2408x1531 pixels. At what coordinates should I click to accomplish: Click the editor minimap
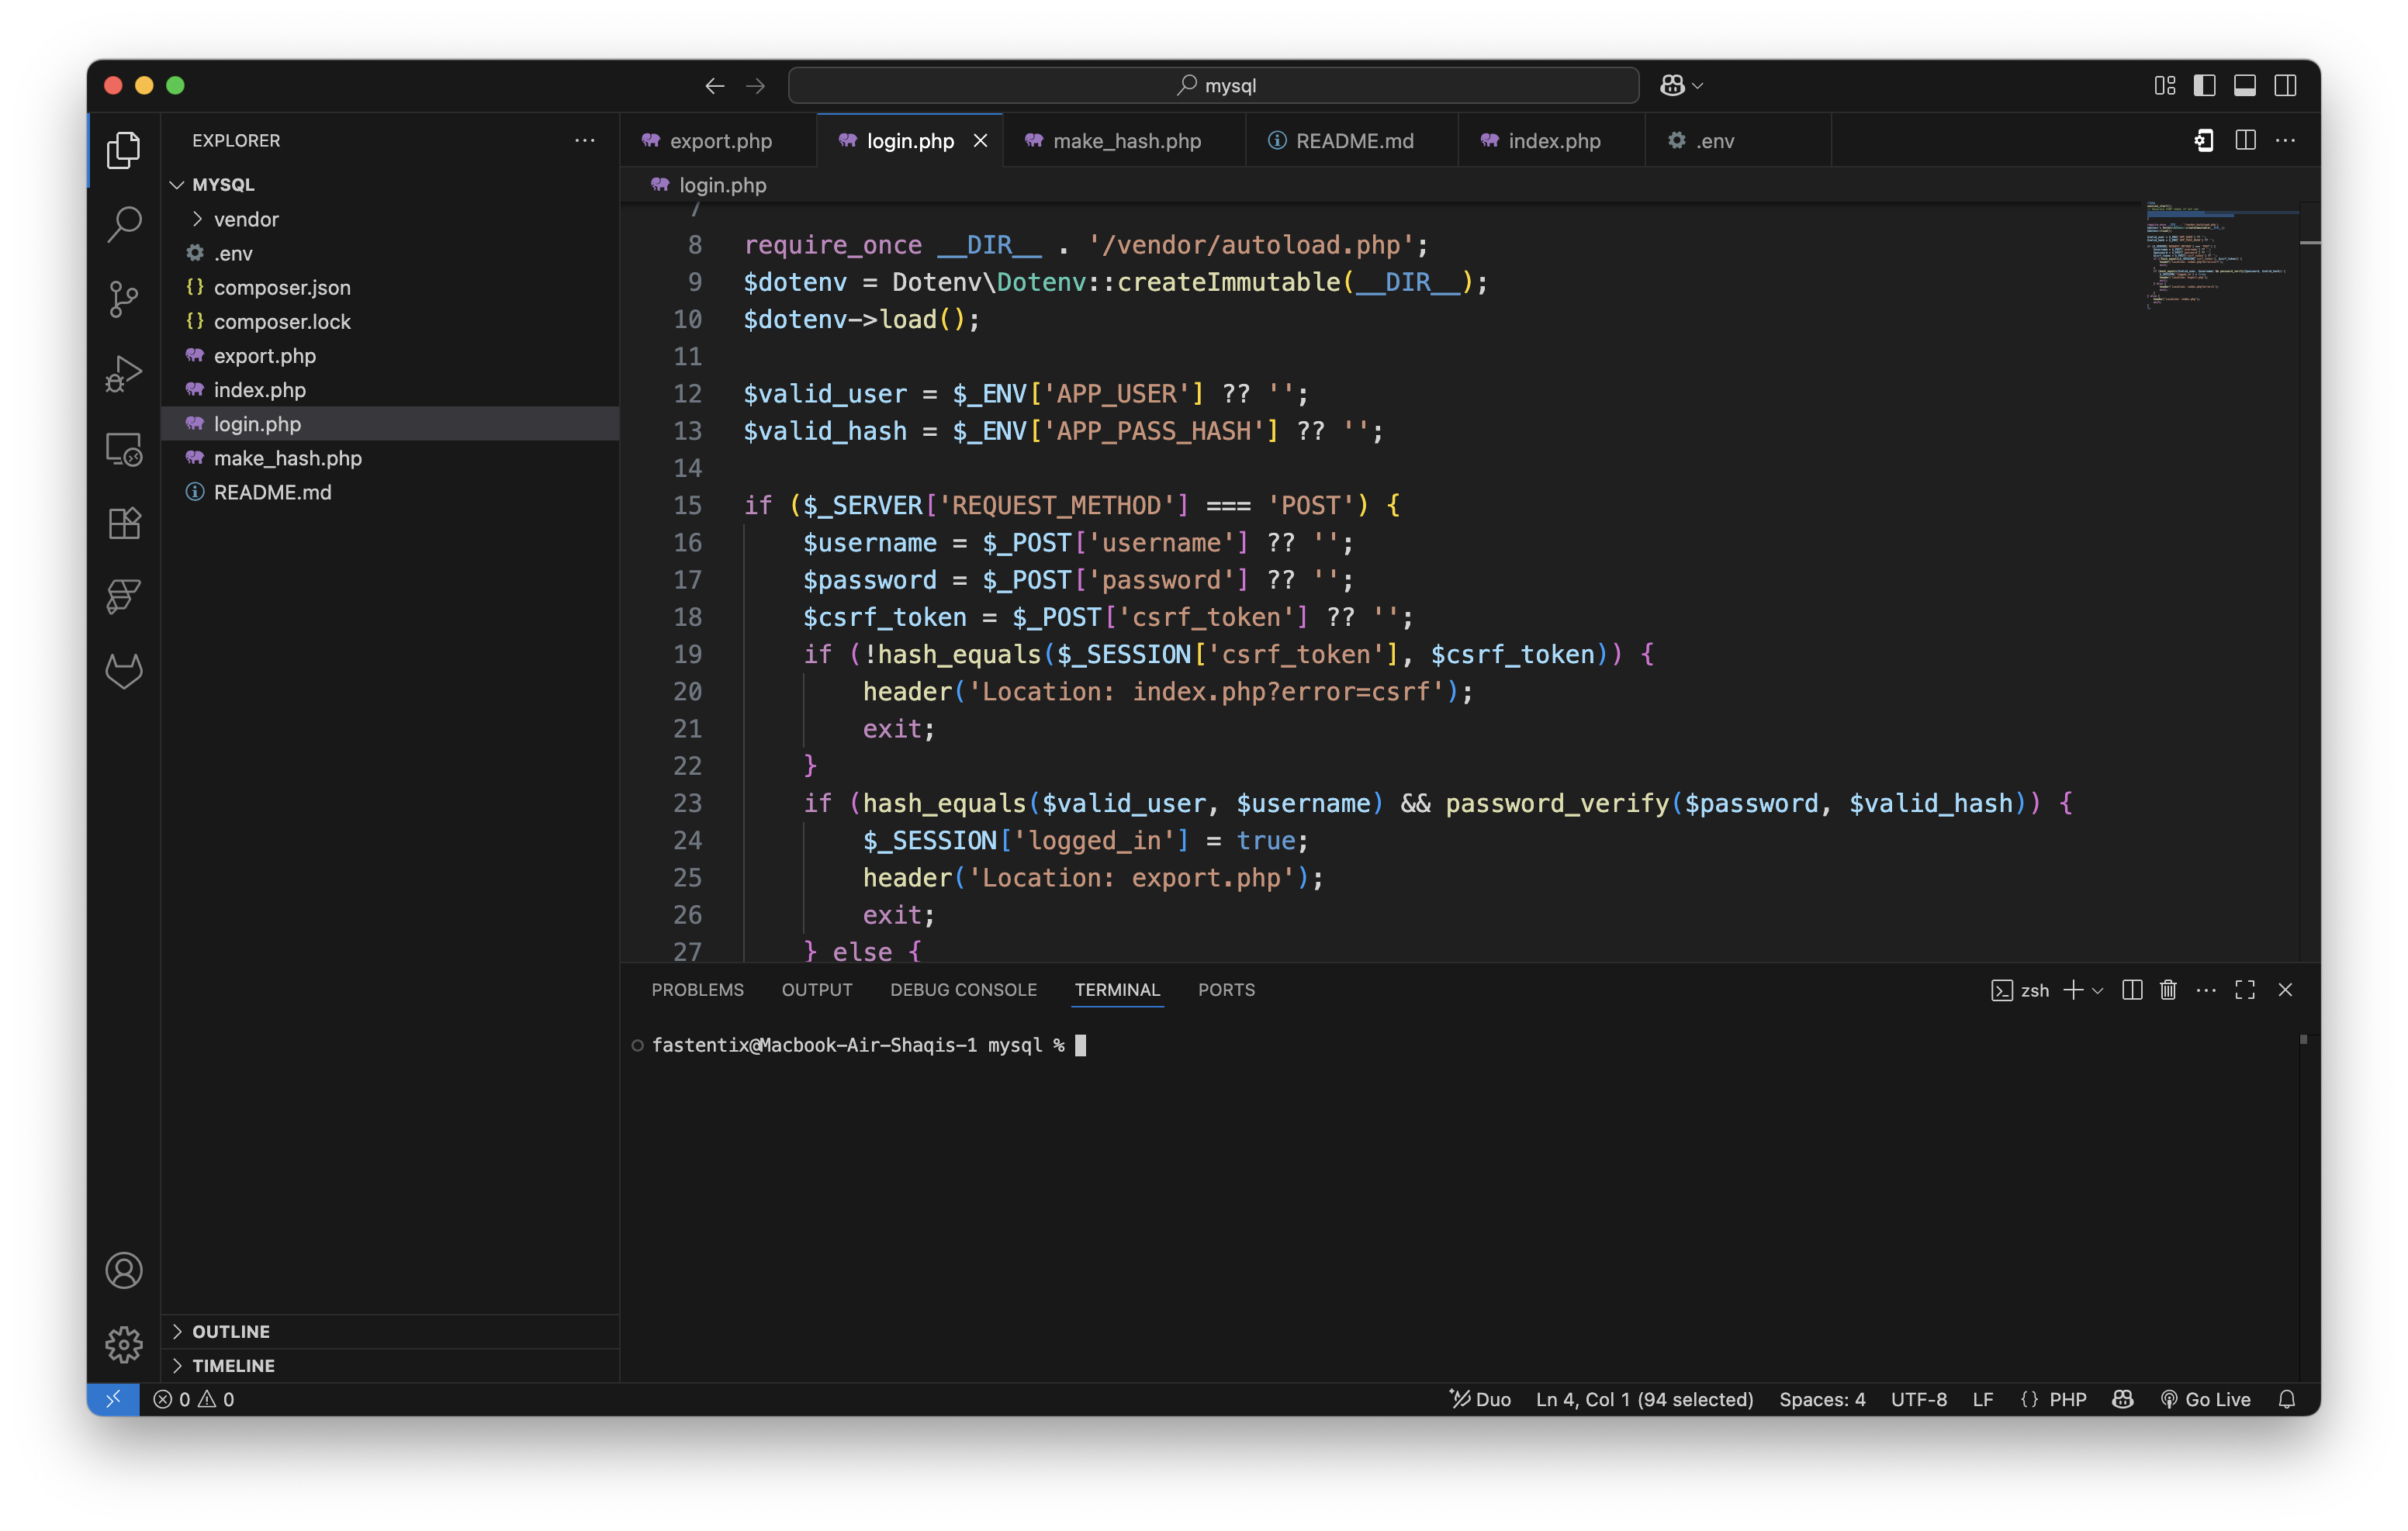2220,255
